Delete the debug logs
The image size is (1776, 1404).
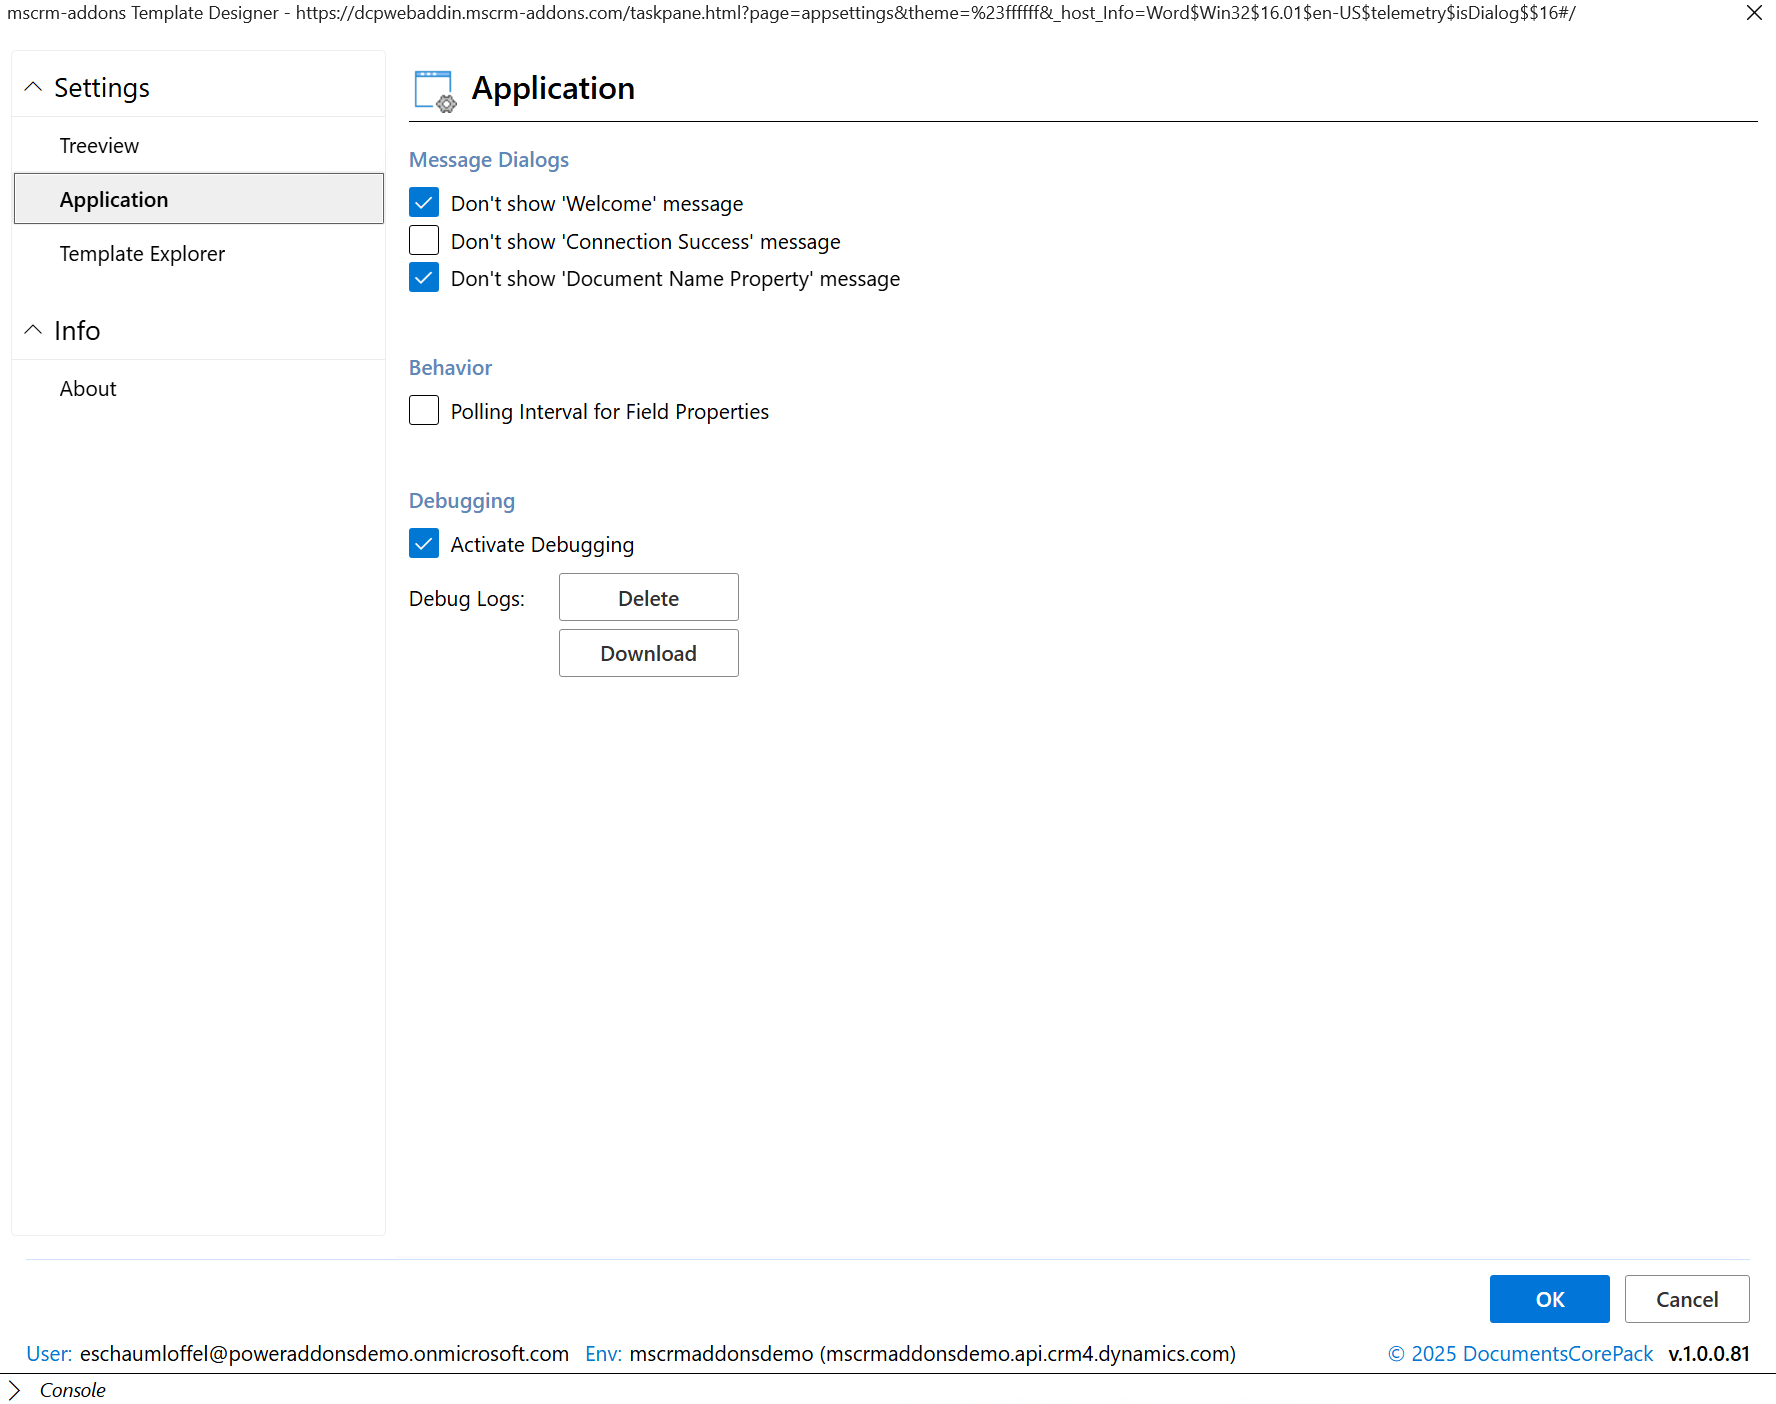648,598
